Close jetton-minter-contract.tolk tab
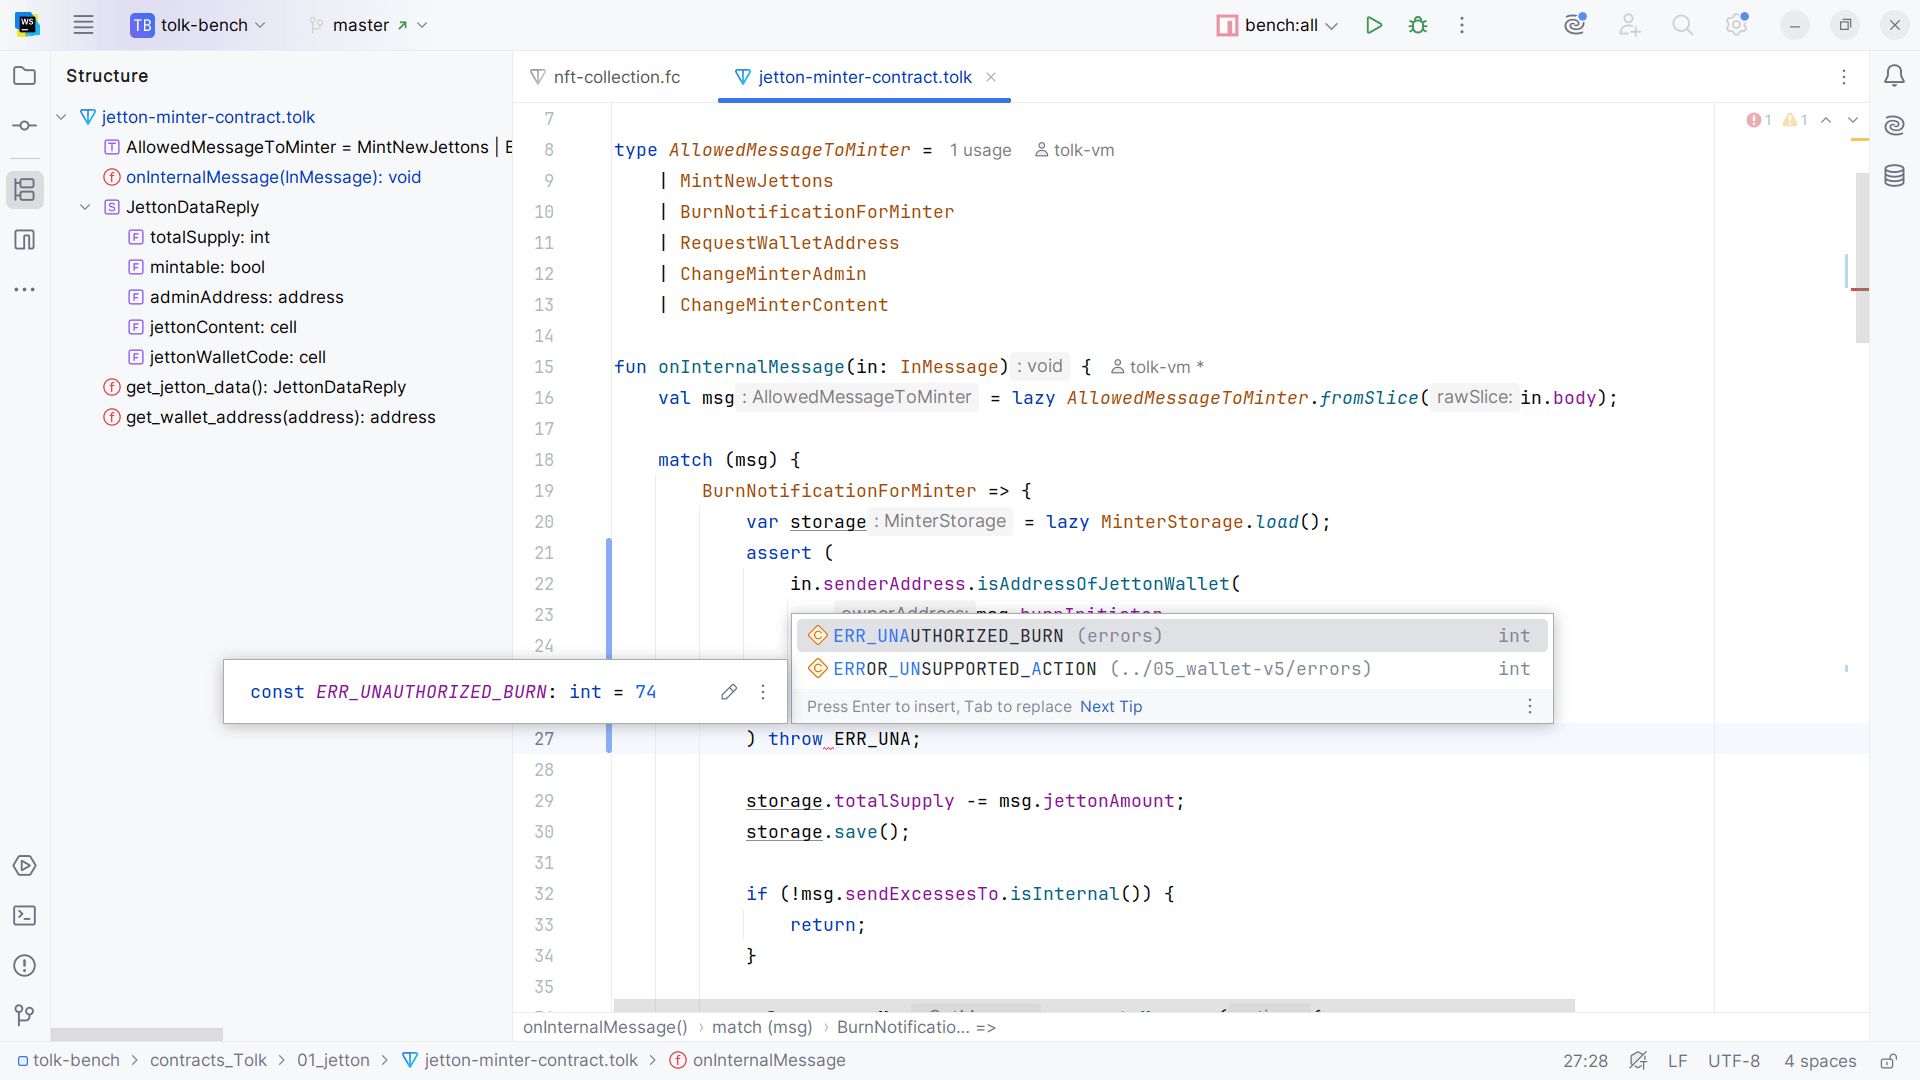Screen dimensions: 1920x1080 pyautogui.click(x=991, y=77)
